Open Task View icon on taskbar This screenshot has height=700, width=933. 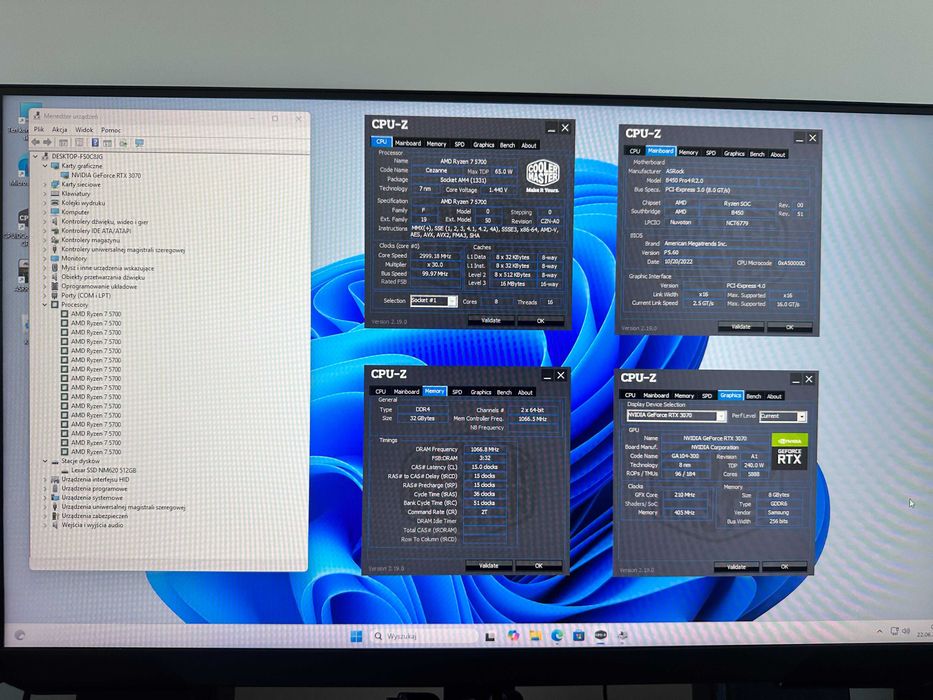[490, 636]
